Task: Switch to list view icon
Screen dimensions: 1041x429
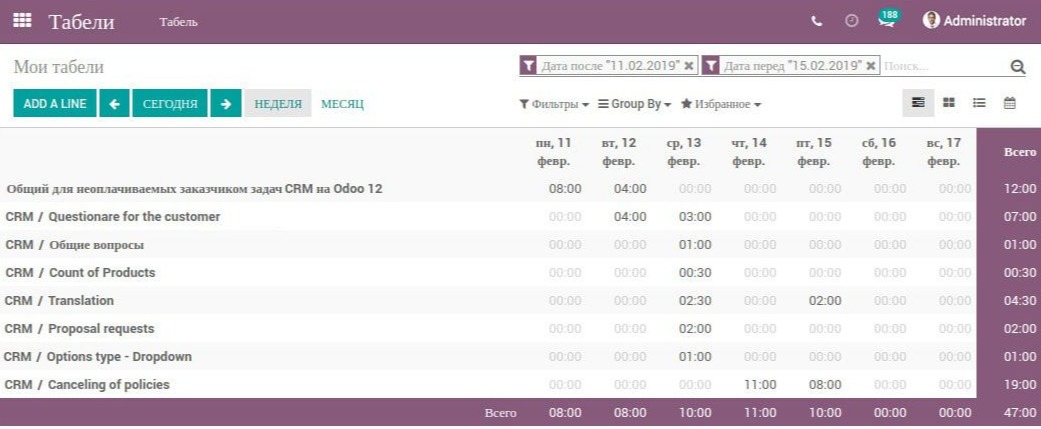Action: (979, 103)
